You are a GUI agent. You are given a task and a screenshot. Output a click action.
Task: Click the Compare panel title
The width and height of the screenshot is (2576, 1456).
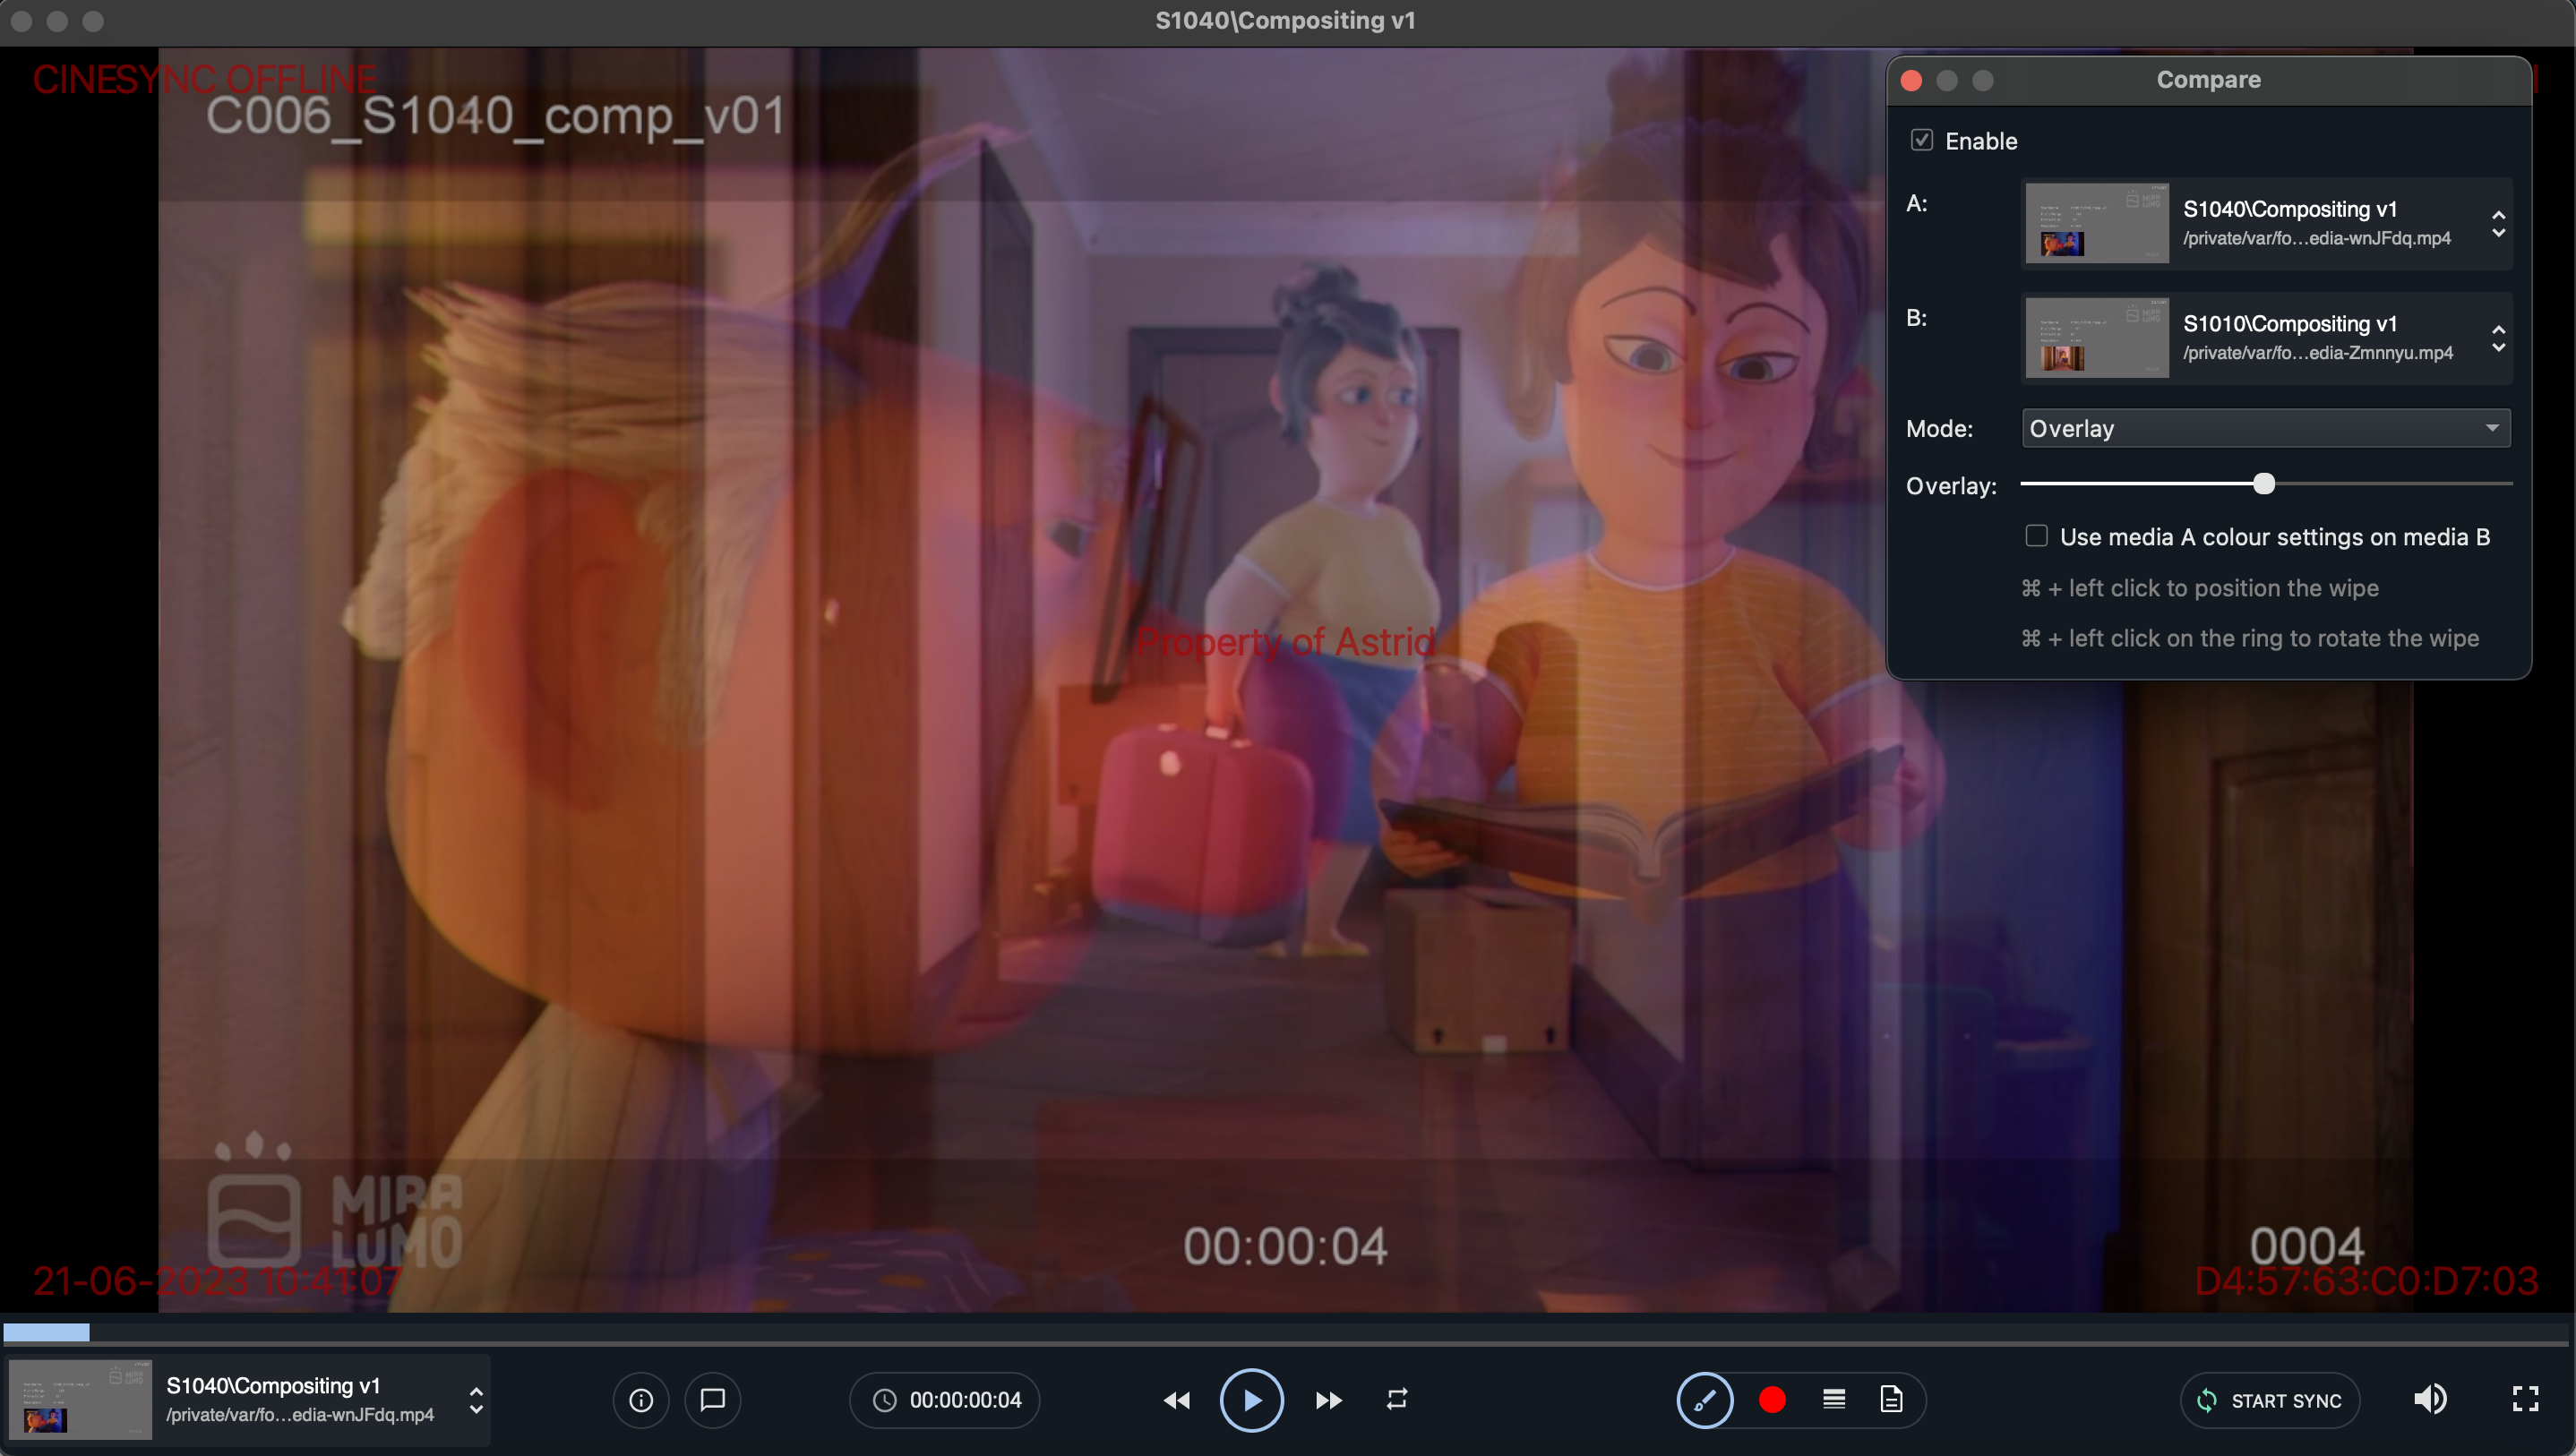(2208, 80)
